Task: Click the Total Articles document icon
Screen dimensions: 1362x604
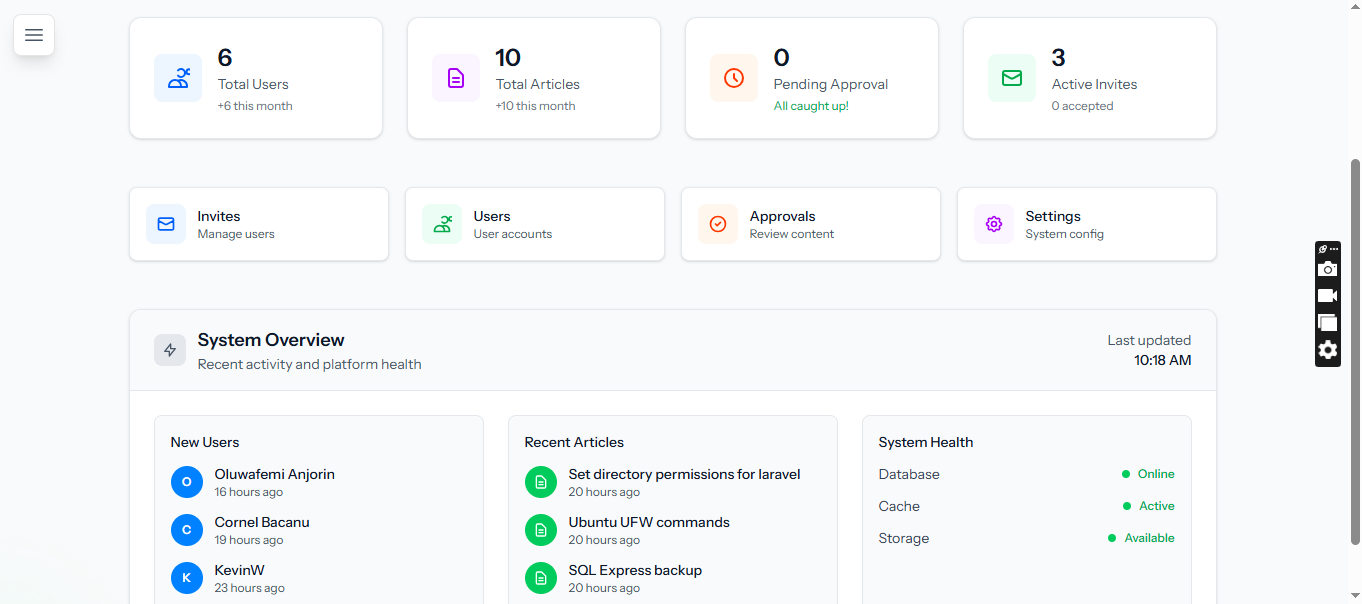Action: click(x=456, y=78)
